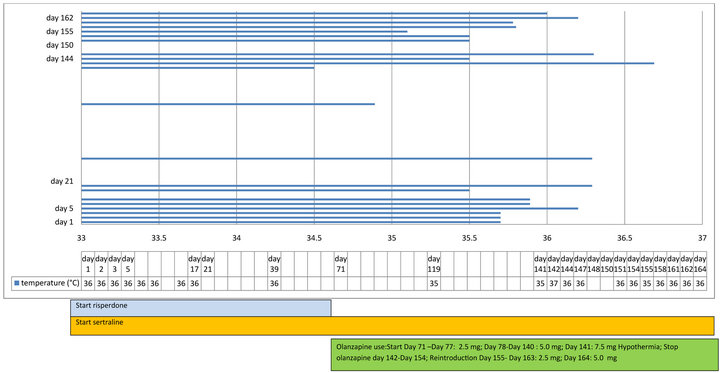Click x-axis tick label '35'

pyautogui.click(x=392, y=238)
